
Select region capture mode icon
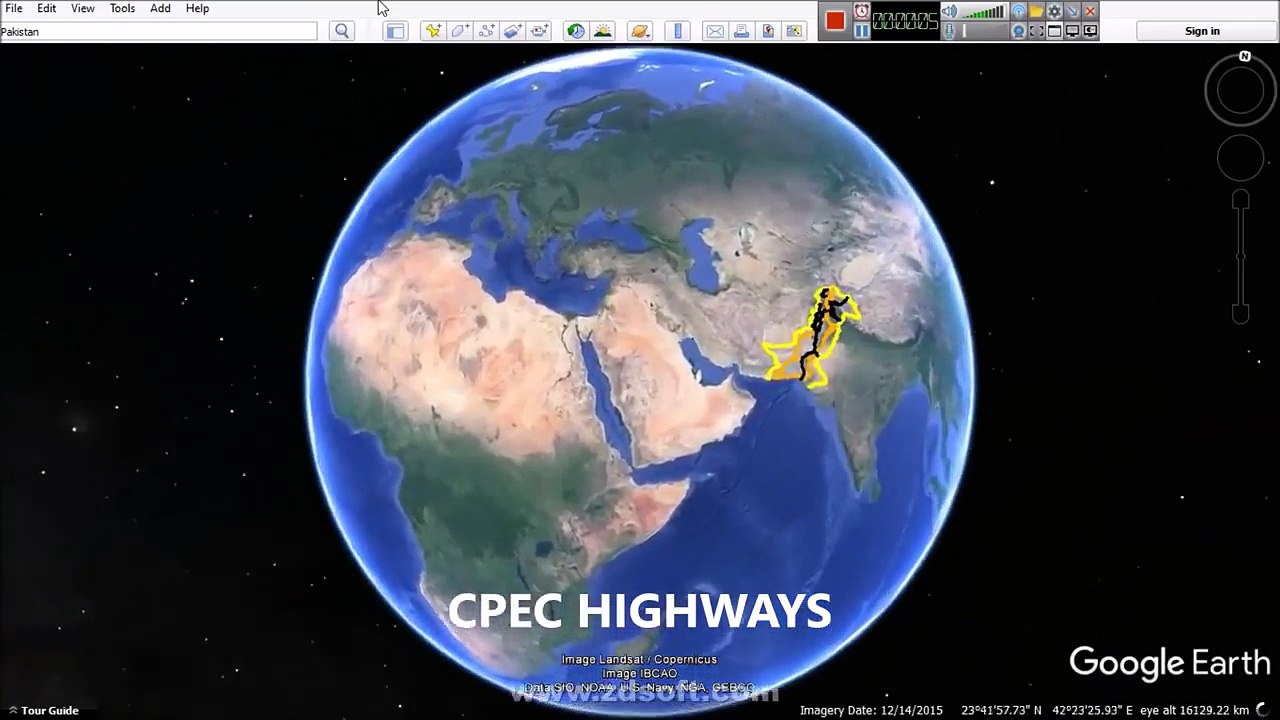click(1036, 31)
